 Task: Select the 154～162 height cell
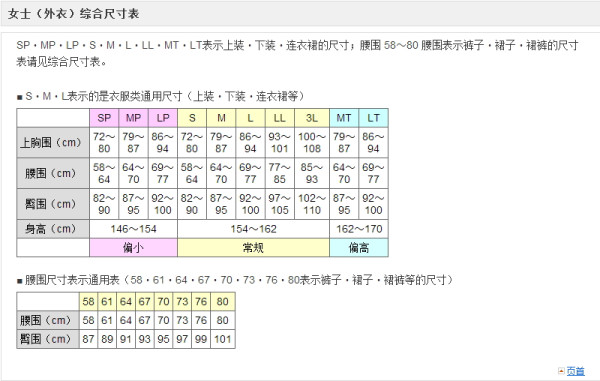pos(253,229)
